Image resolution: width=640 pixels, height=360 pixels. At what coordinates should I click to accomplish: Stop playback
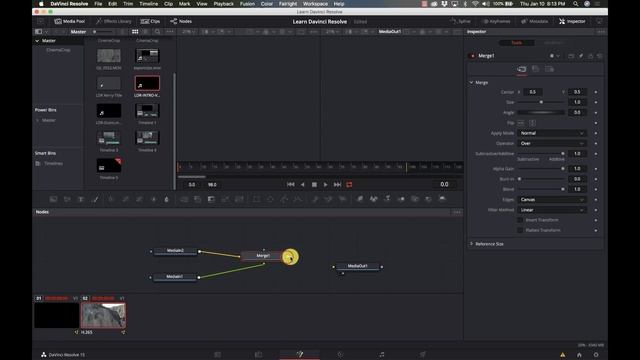[314, 184]
